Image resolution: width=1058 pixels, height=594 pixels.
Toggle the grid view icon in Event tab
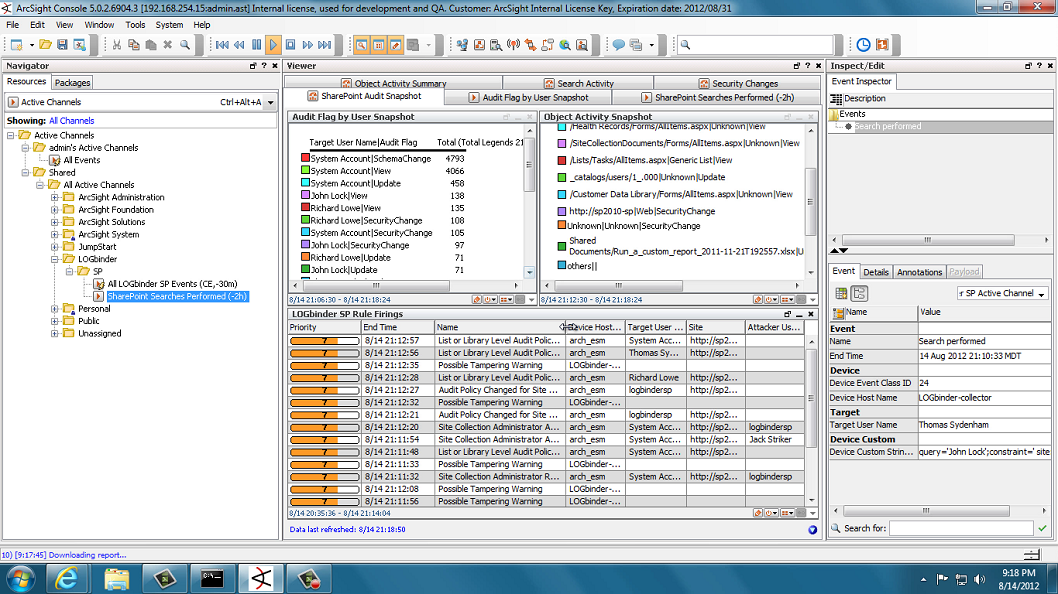(x=842, y=293)
